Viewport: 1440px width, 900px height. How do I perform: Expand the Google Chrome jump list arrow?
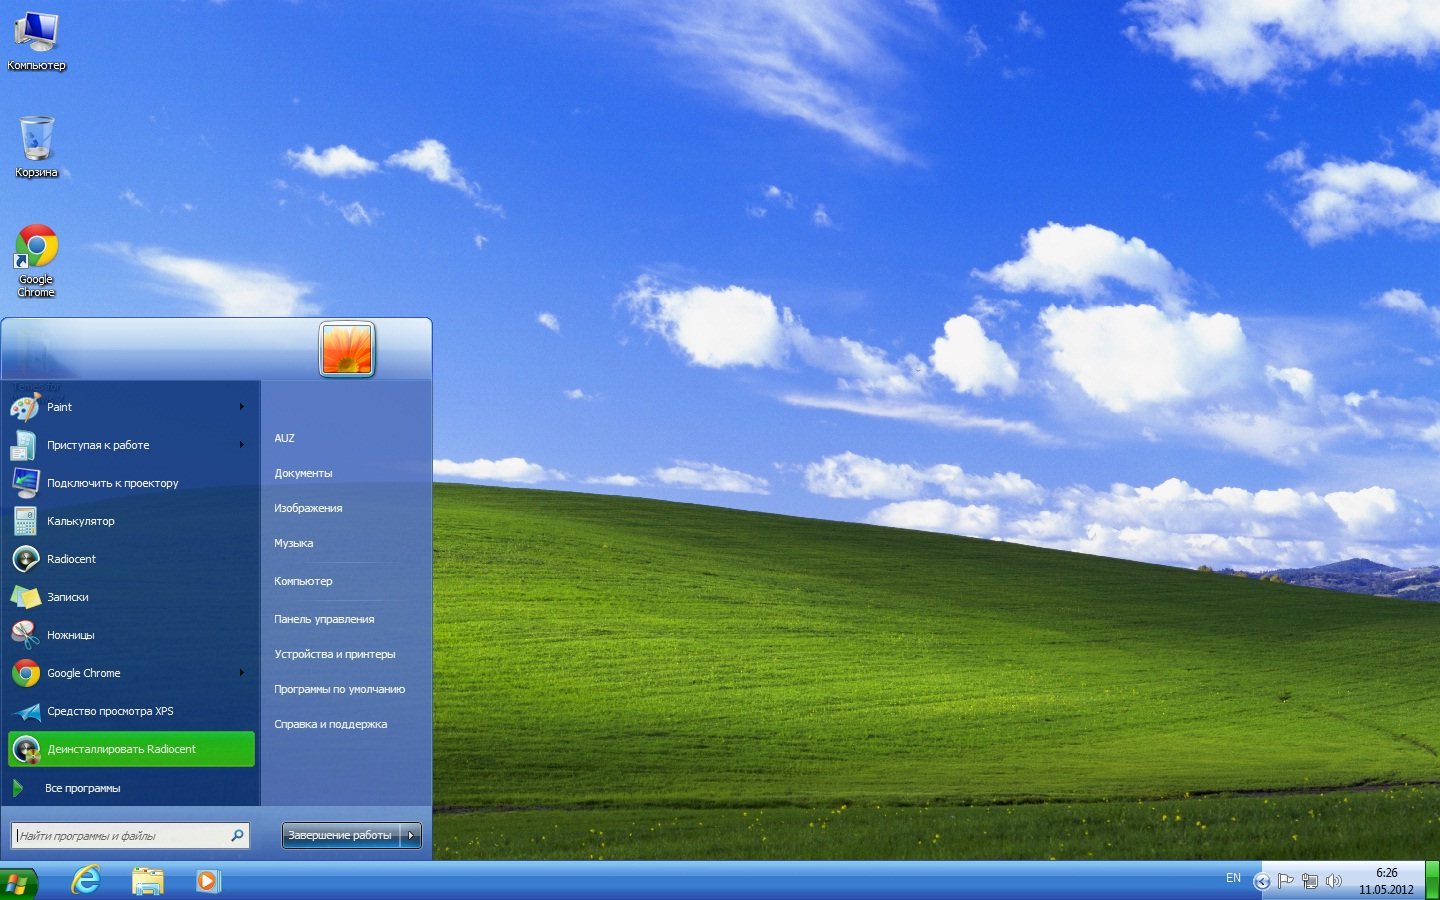[x=242, y=673]
